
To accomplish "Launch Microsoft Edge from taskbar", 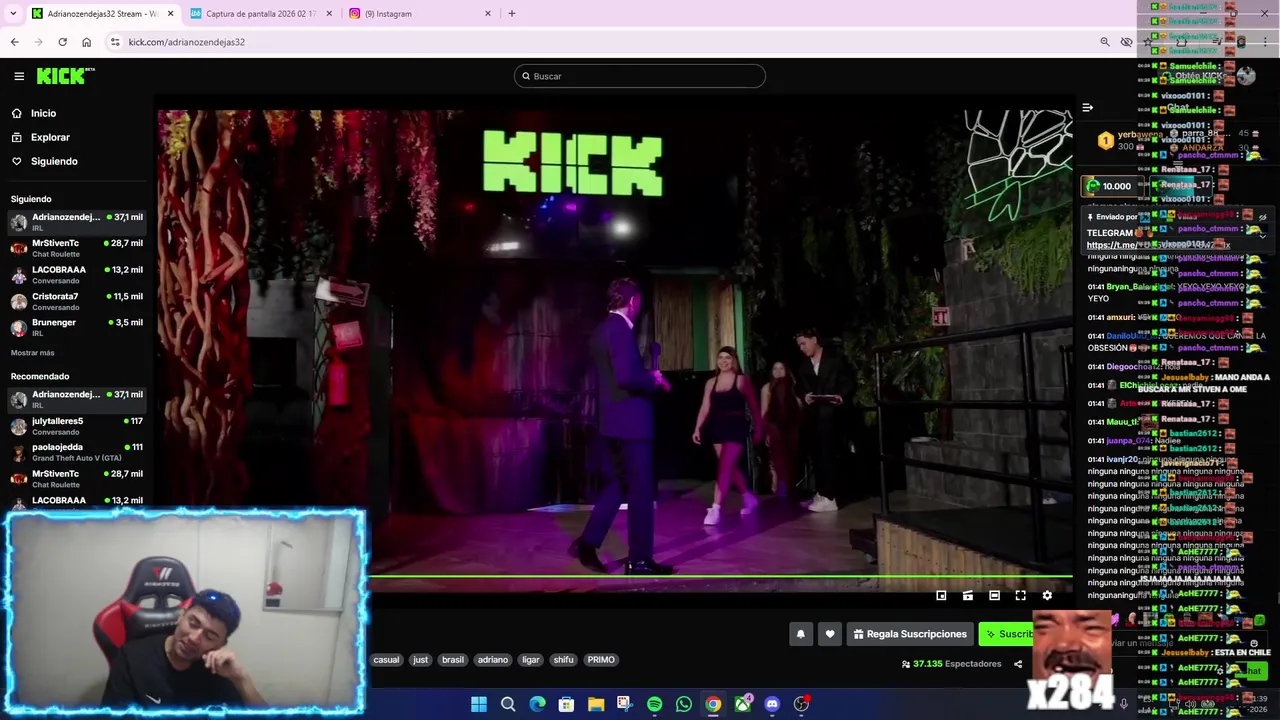I will [537, 704].
